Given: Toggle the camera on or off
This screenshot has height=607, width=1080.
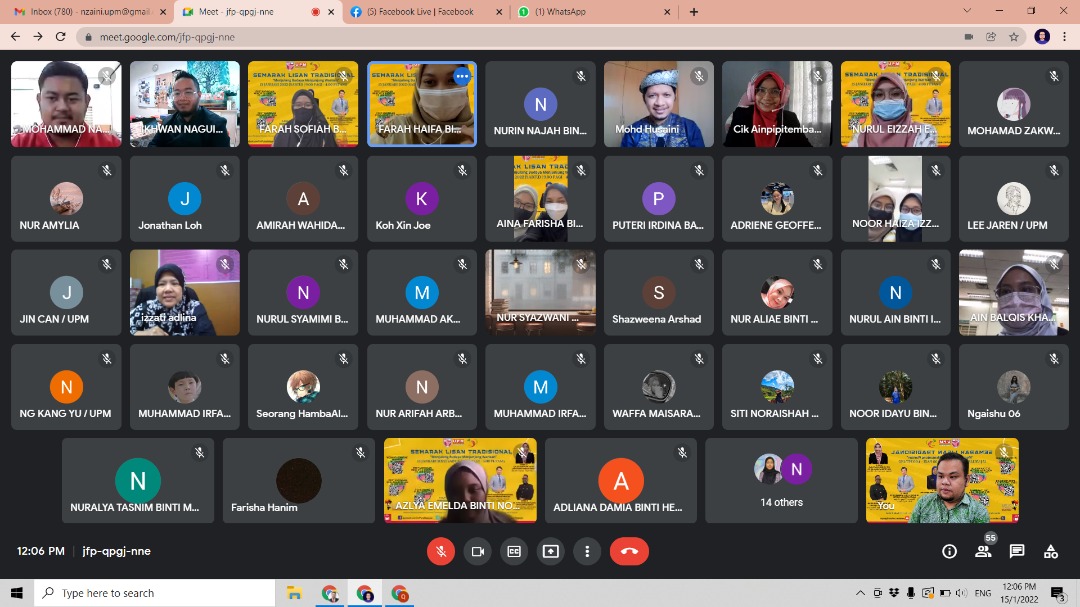Looking at the screenshot, I should point(478,551).
